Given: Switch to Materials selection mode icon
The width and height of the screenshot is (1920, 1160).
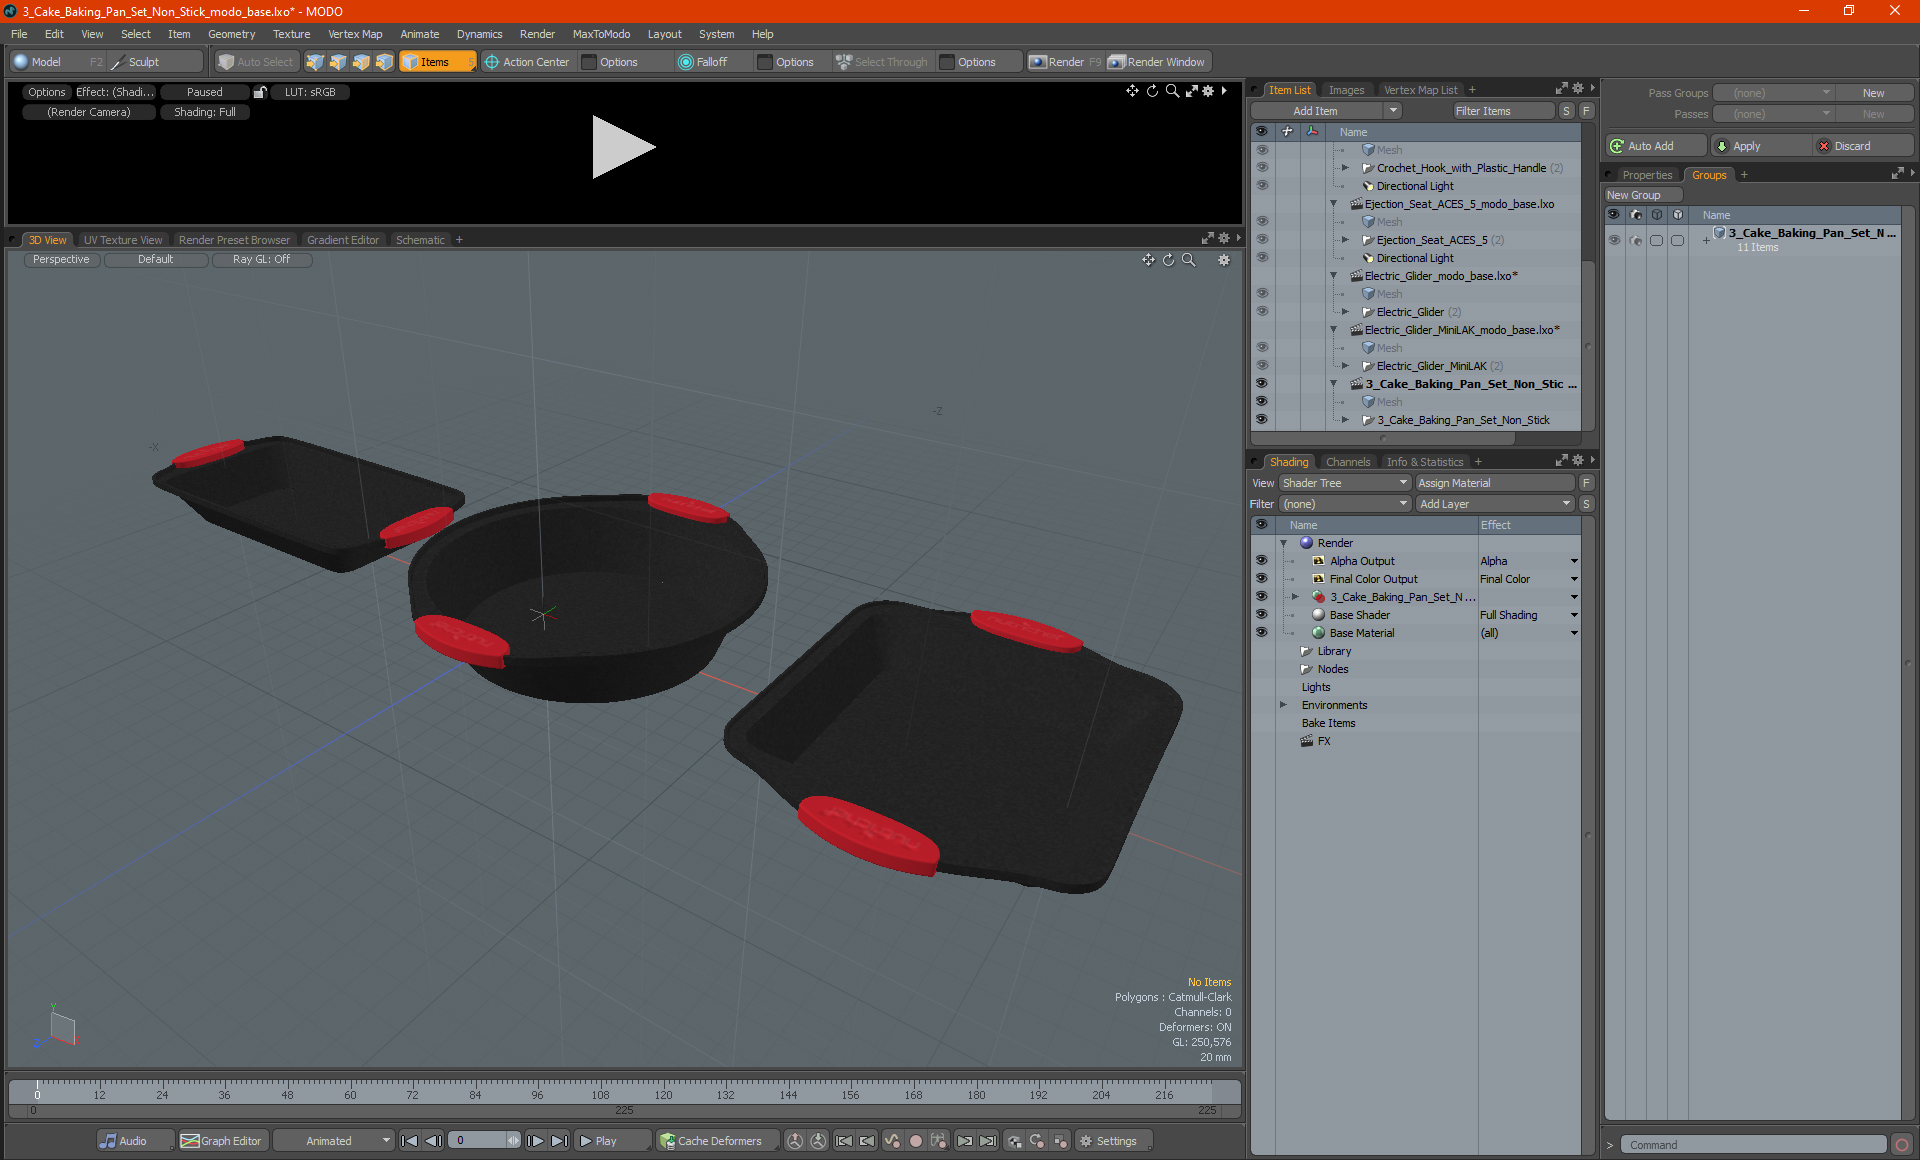Looking at the screenshot, I should (384, 62).
